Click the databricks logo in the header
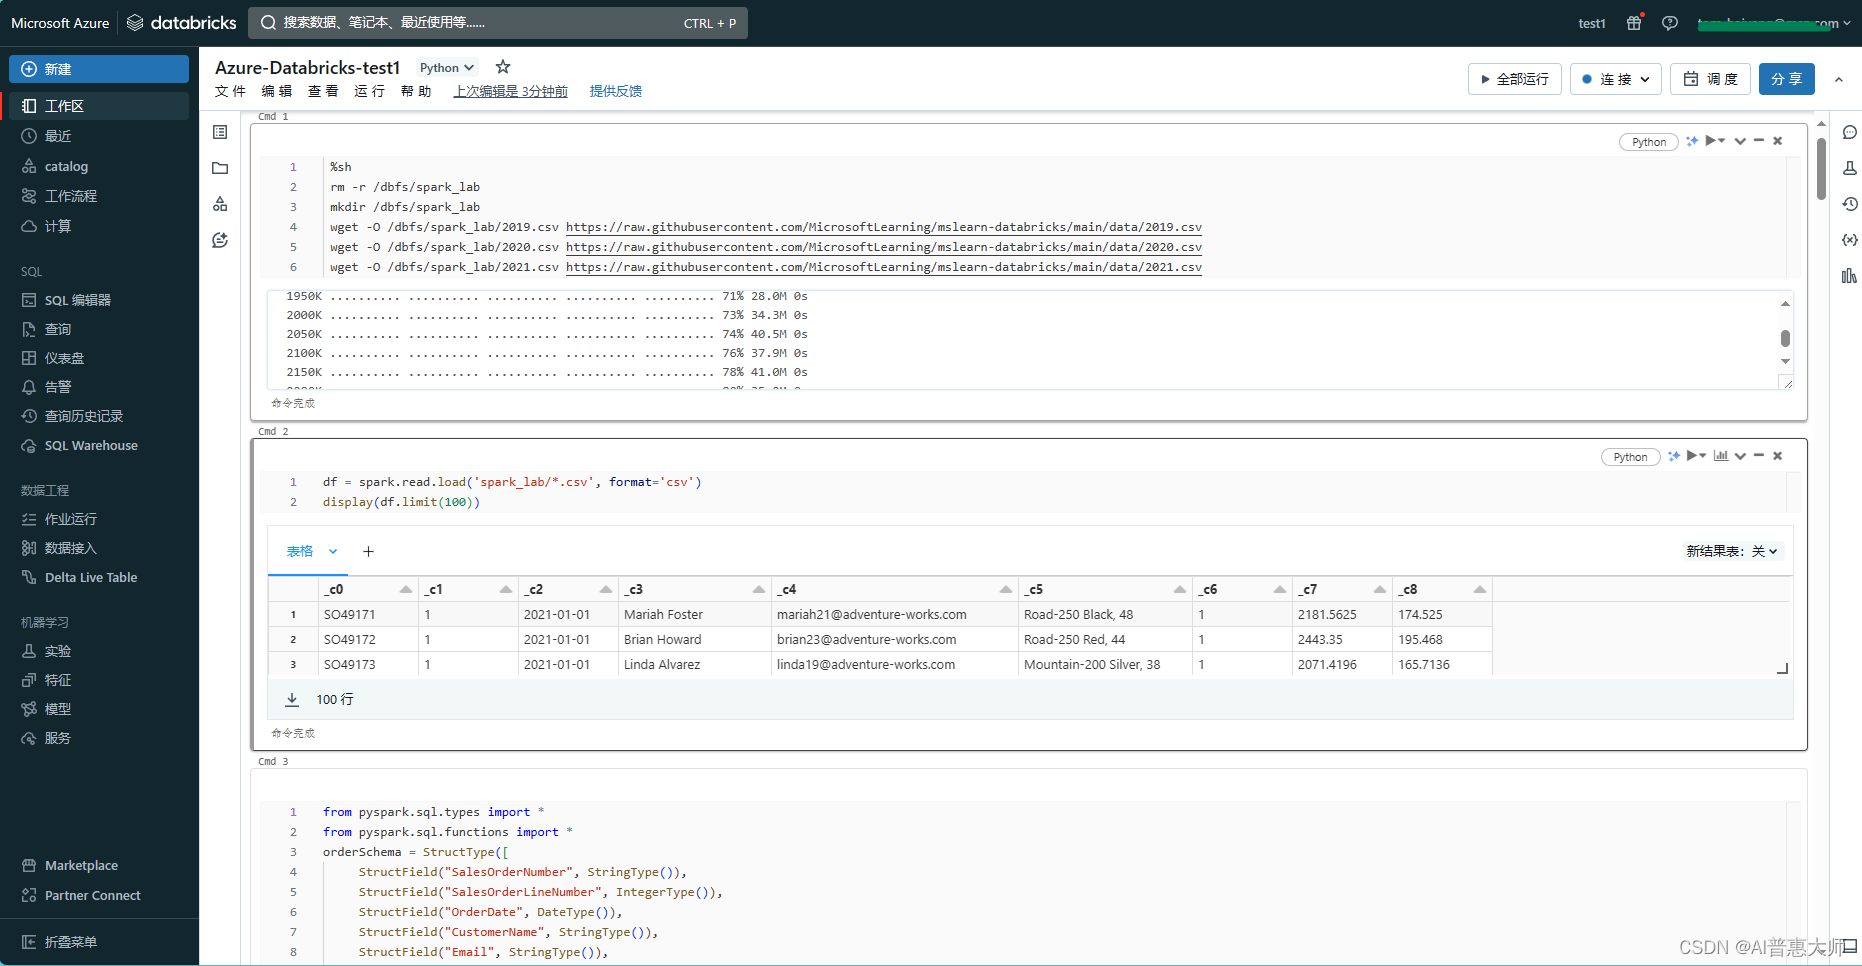This screenshot has width=1862, height=966. [x=182, y=23]
